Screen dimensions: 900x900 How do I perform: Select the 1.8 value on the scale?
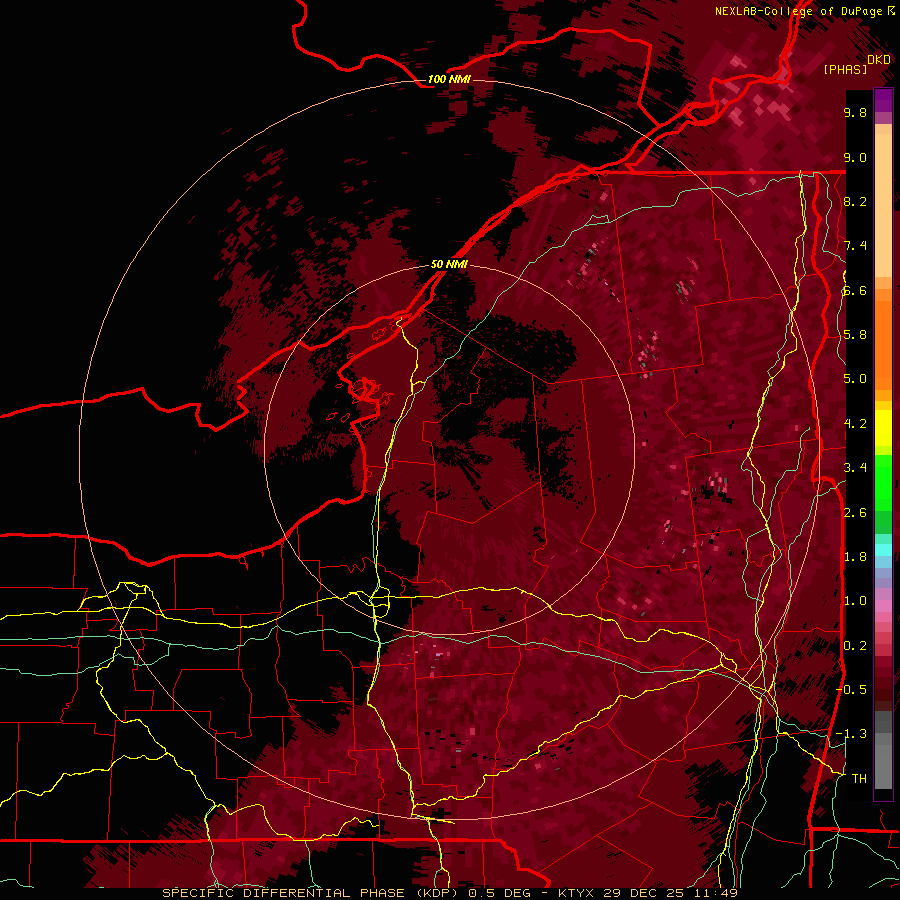coord(855,557)
